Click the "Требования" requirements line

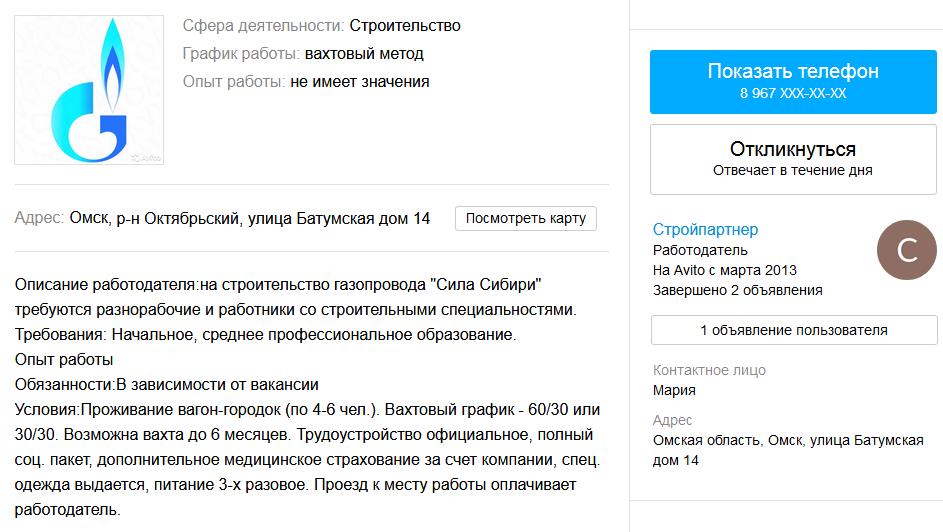[x=60, y=333]
